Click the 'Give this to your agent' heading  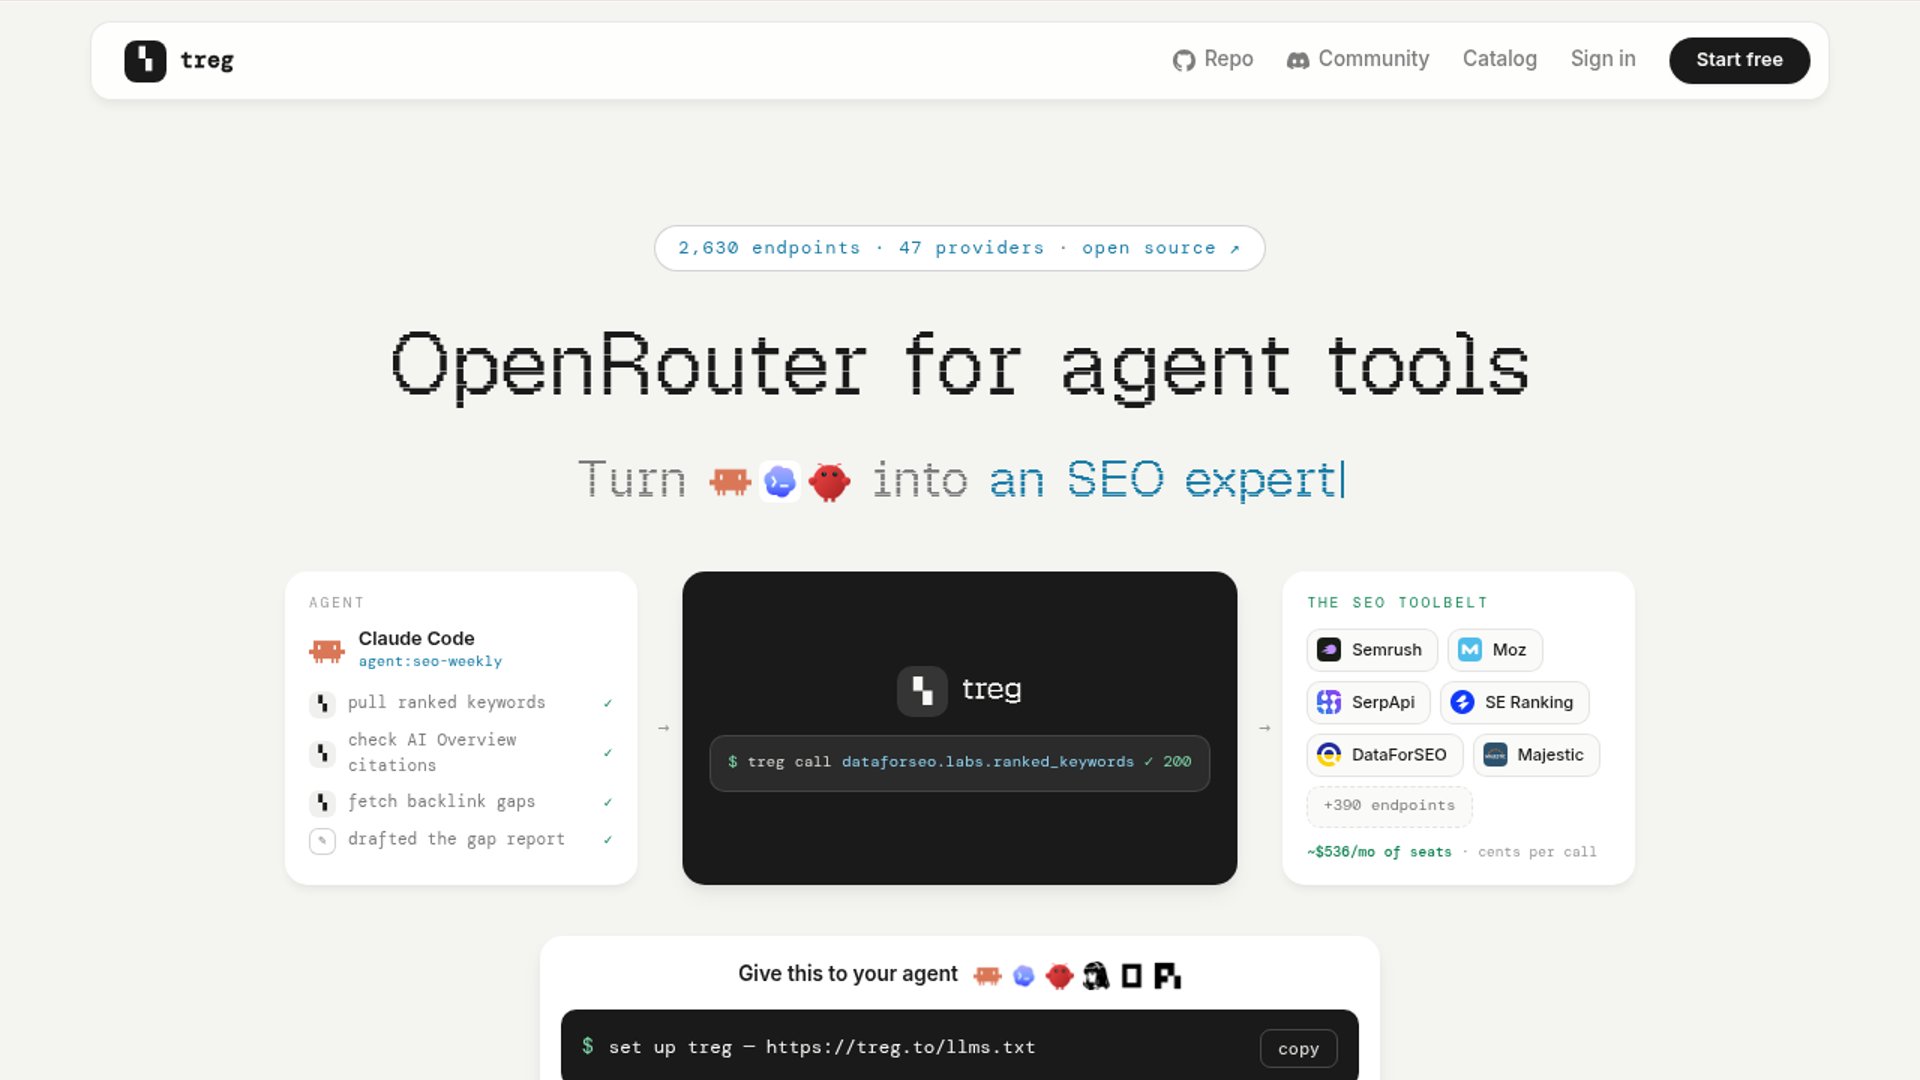tap(848, 974)
